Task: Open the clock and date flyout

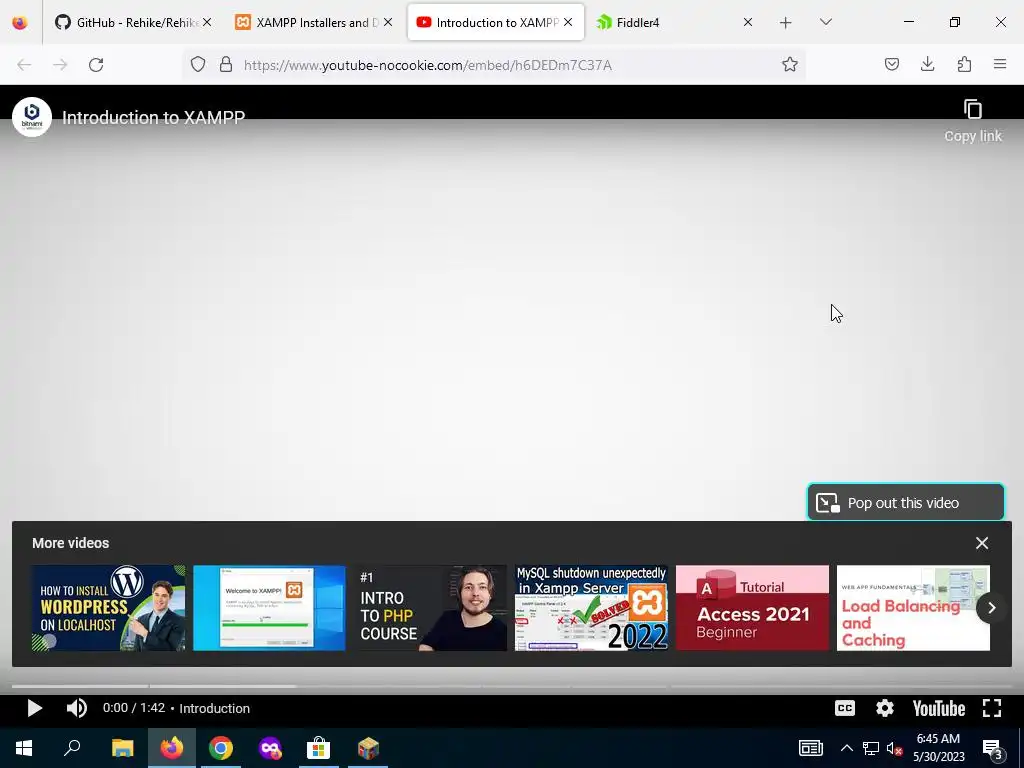Action: tap(938, 748)
